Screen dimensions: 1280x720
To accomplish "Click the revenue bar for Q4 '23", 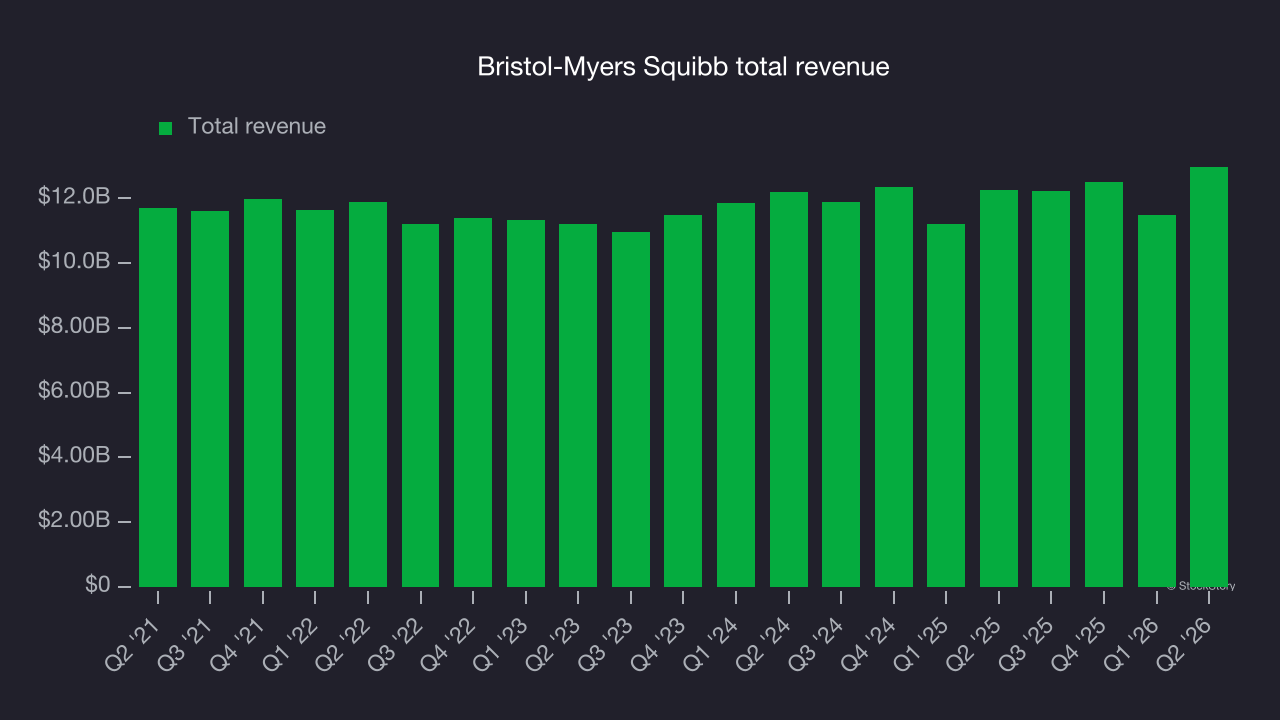I will pyautogui.click(x=683, y=401).
